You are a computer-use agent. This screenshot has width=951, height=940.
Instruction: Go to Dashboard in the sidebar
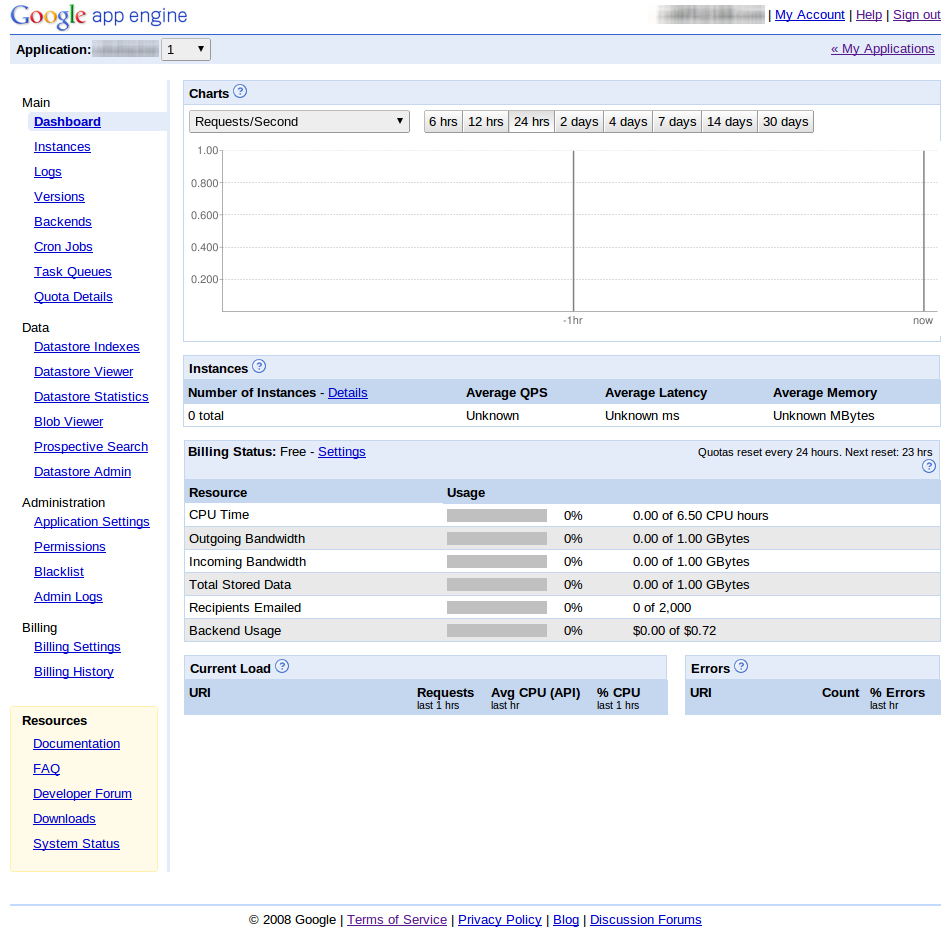point(67,121)
